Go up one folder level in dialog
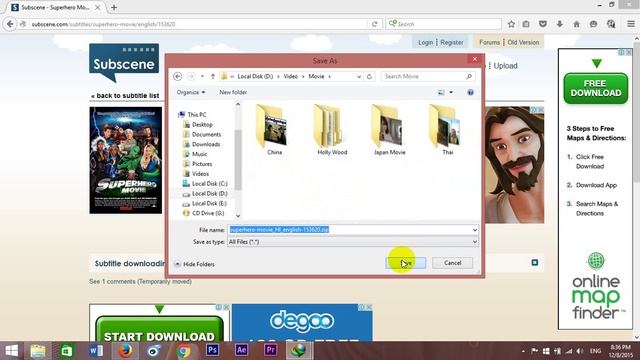This screenshot has height=360, width=640. (x=213, y=76)
